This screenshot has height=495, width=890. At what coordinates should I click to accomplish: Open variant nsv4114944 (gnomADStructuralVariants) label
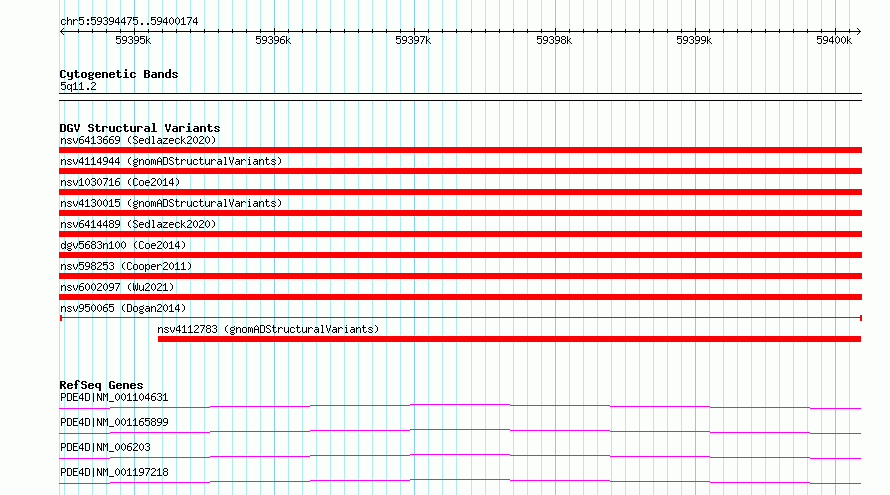tap(171, 161)
